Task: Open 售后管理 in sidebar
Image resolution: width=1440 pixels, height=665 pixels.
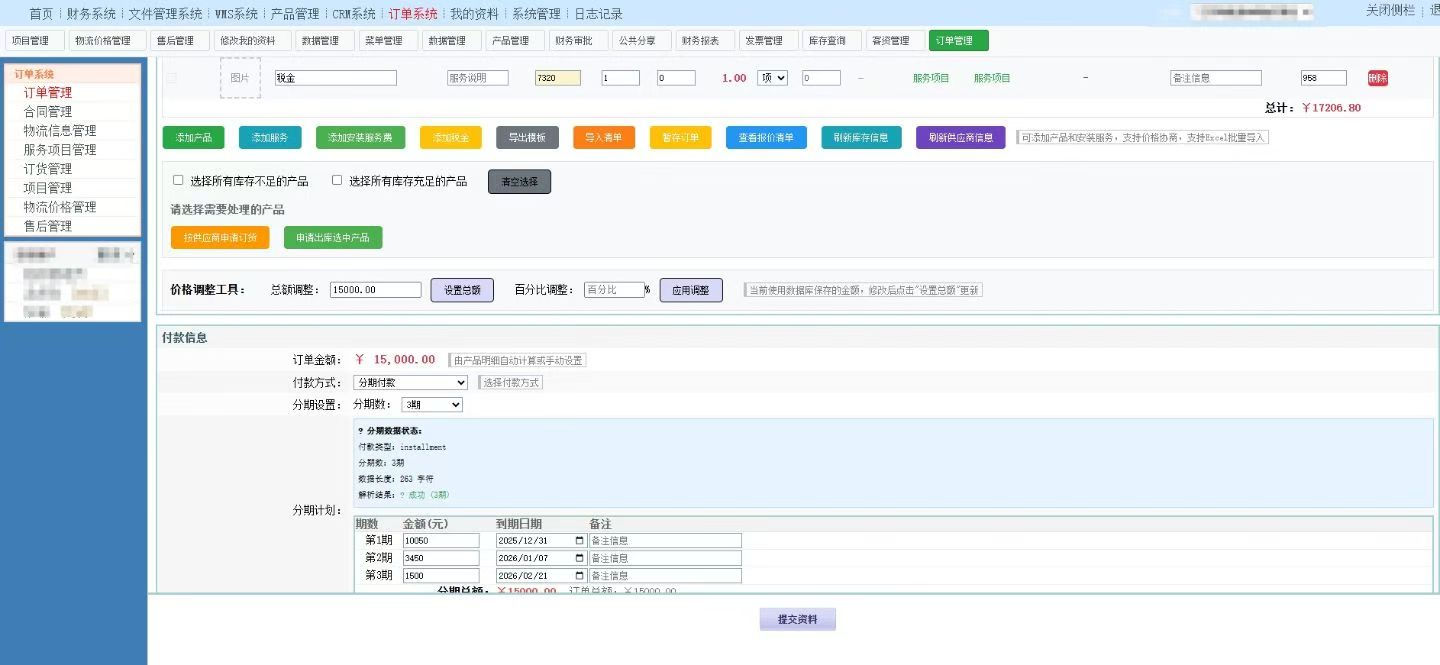Action: [x=48, y=226]
